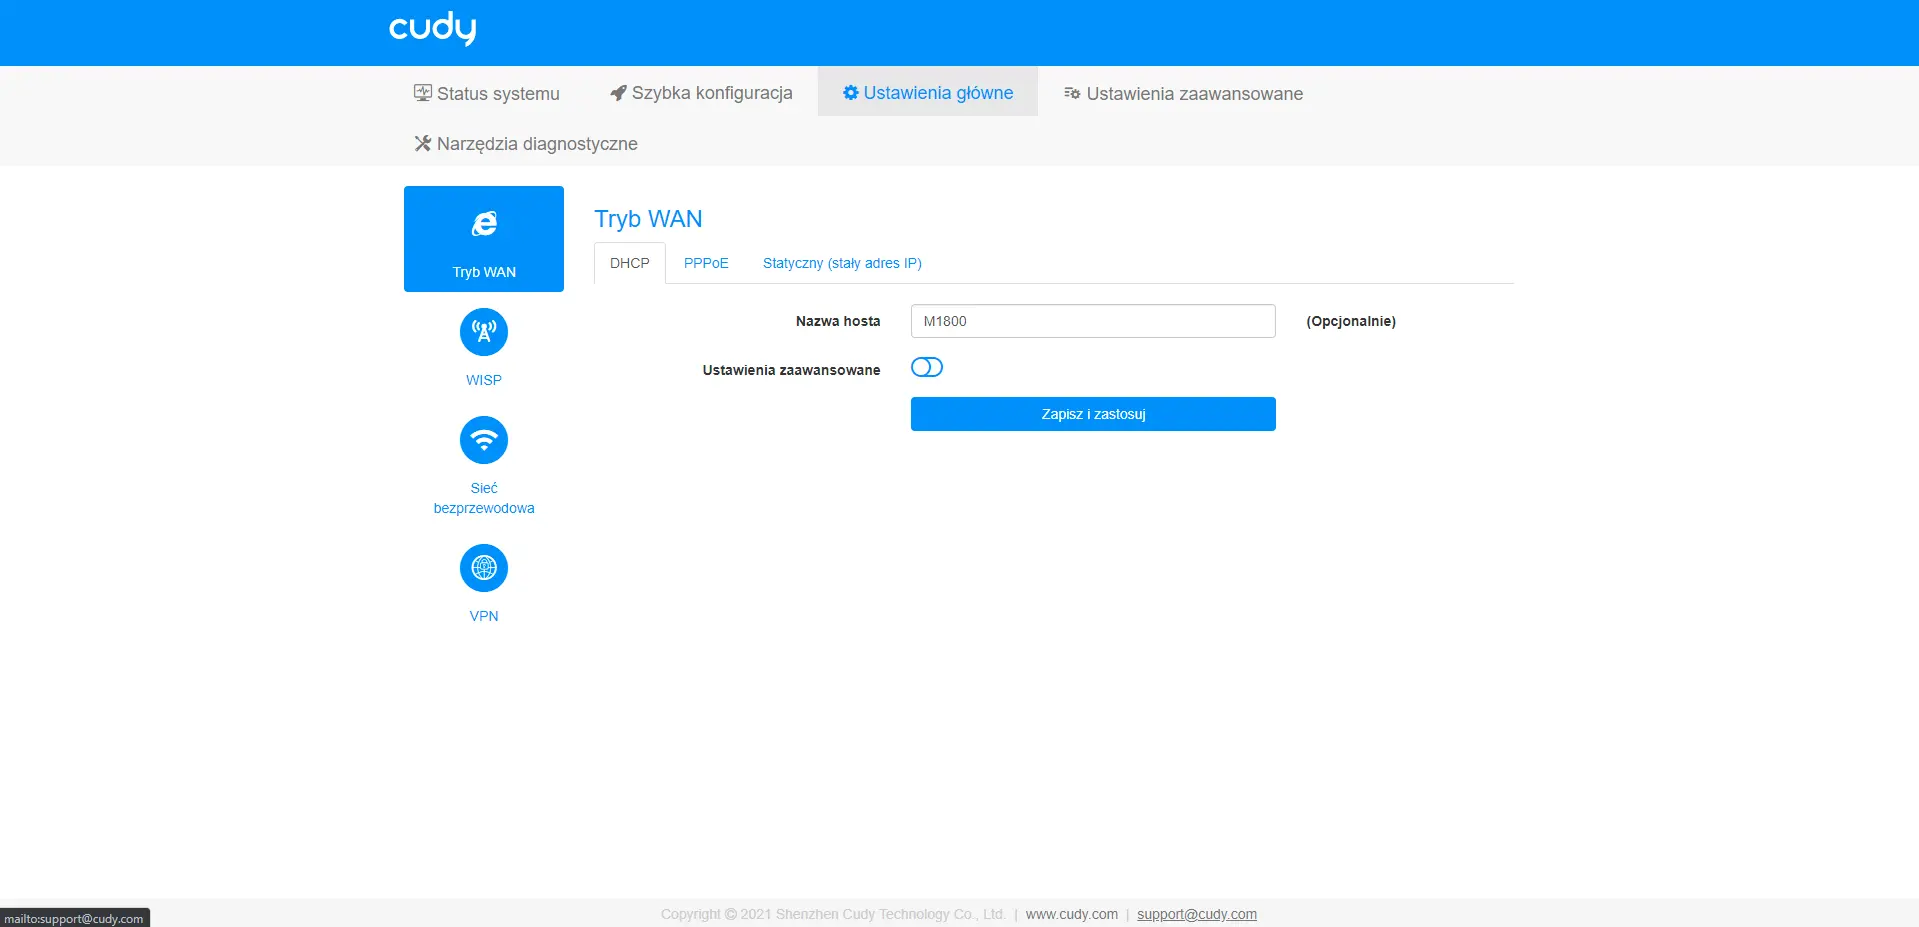Enable the Ustawienia zaawansowane toggle switch

pyautogui.click(x=927, y=368)
